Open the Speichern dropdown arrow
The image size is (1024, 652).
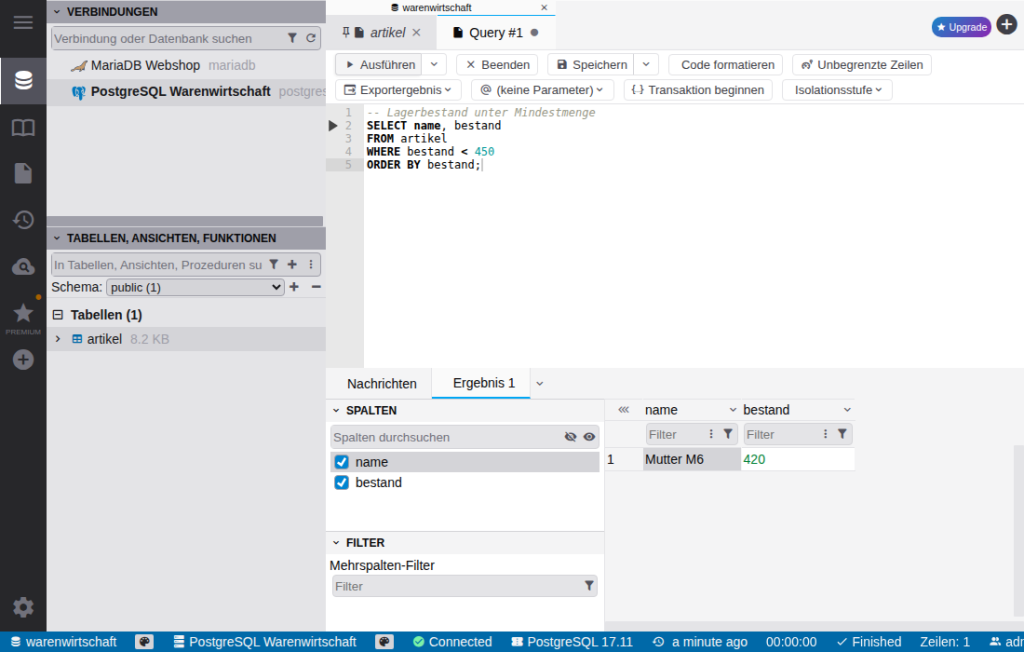[646, 65]
